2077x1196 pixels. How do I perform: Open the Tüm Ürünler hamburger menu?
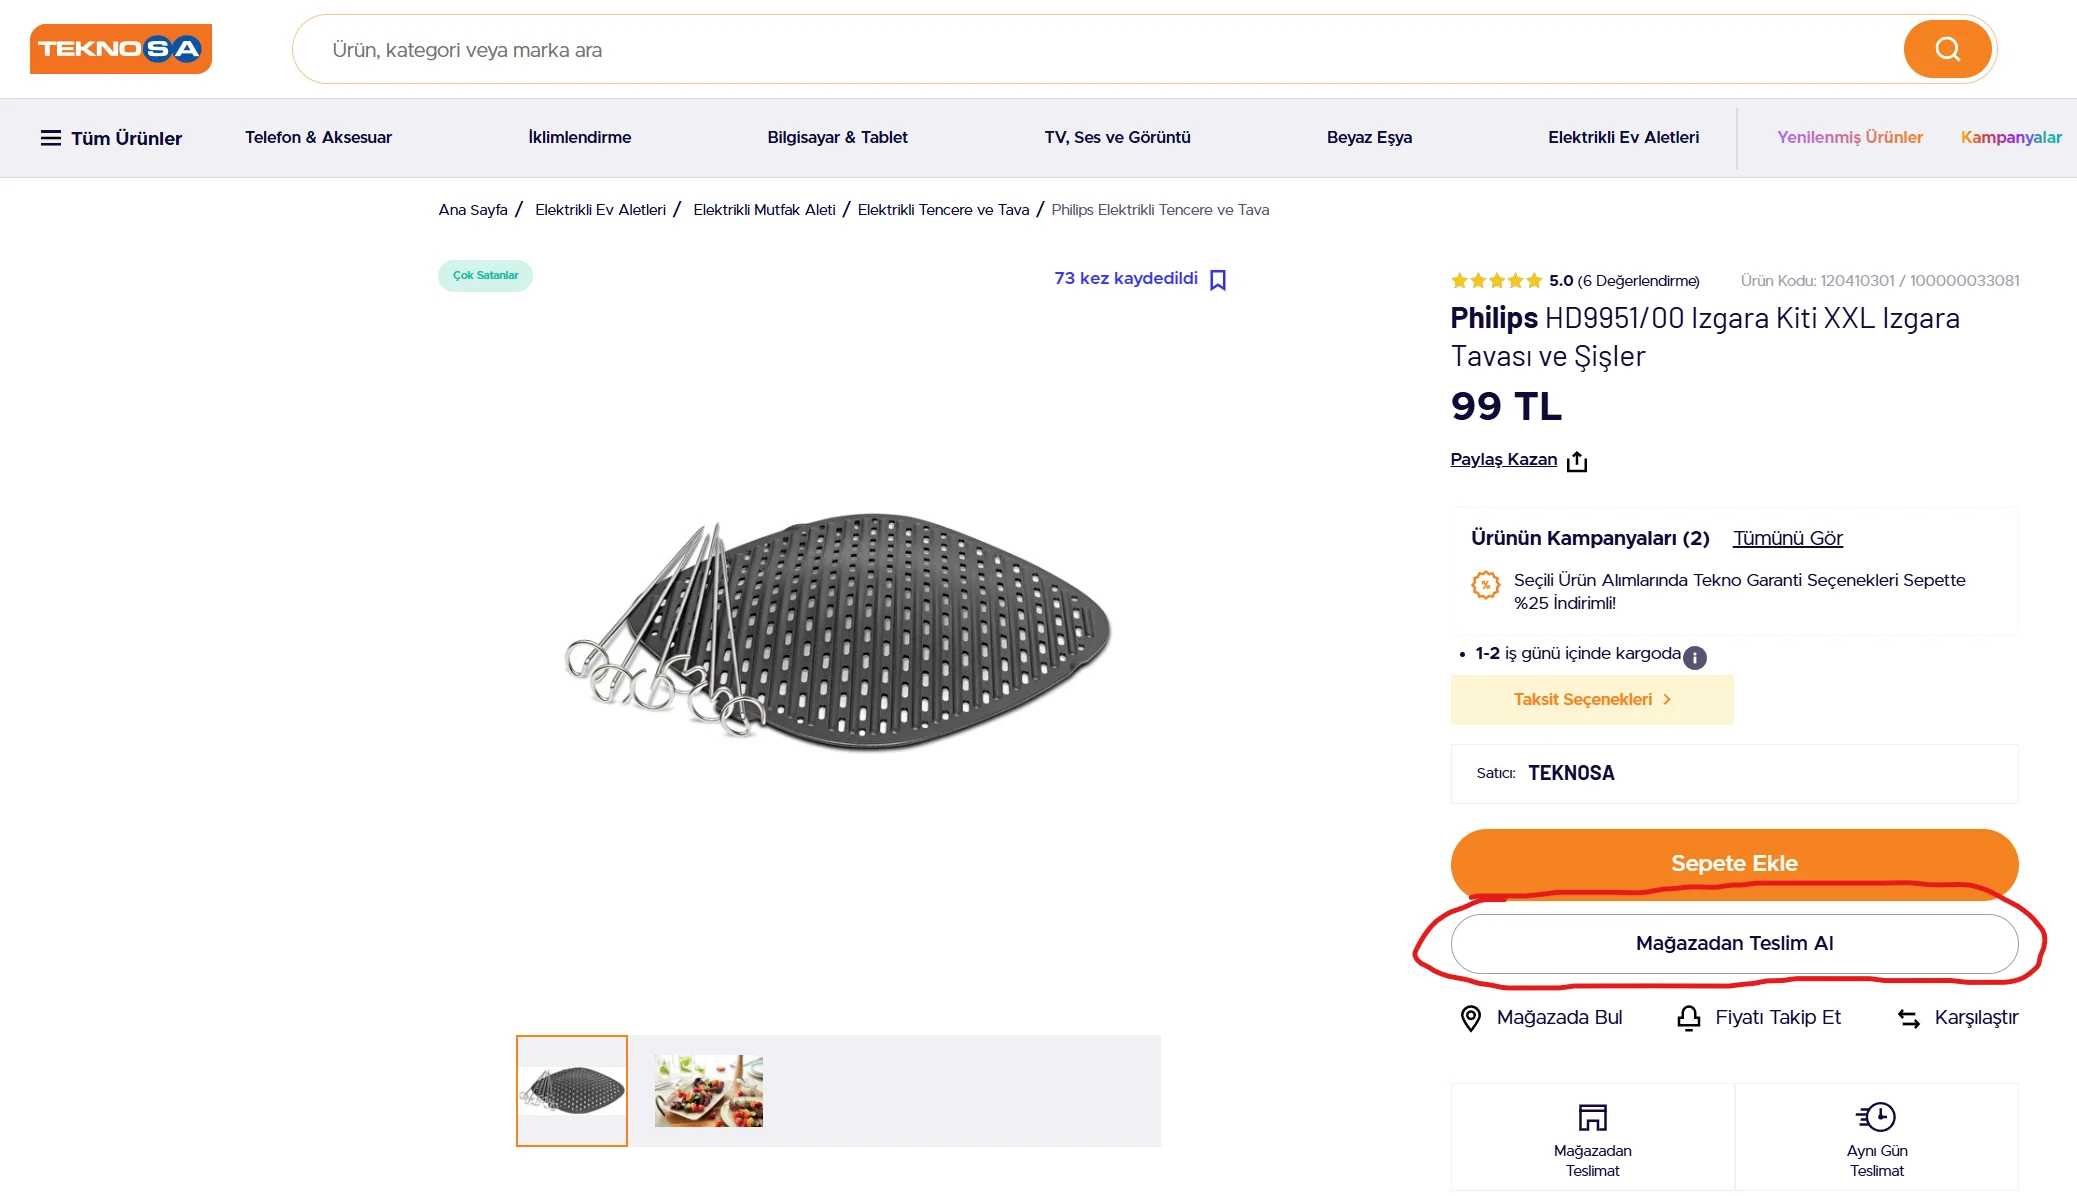coord(111,138)
